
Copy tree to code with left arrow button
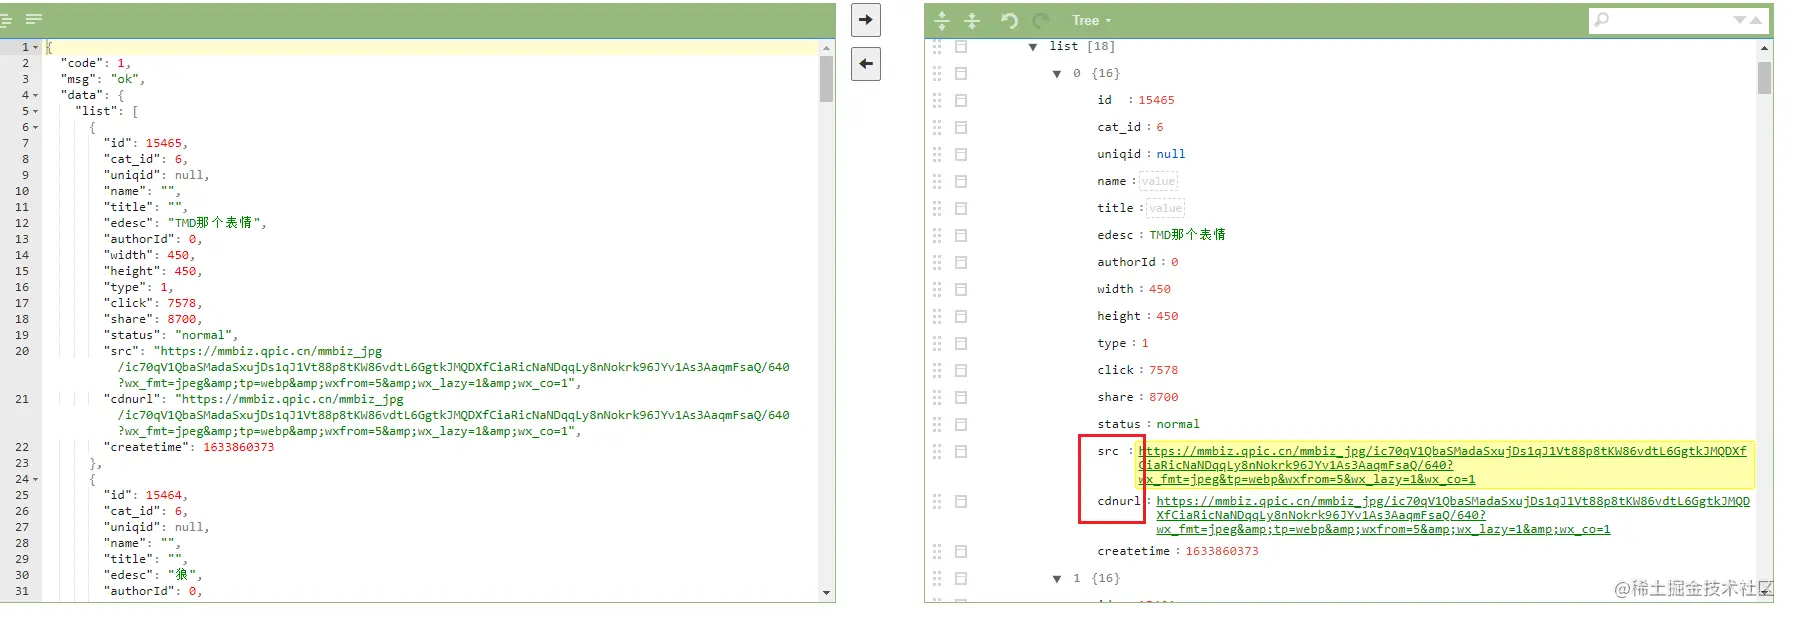click(x=866, y=64)
